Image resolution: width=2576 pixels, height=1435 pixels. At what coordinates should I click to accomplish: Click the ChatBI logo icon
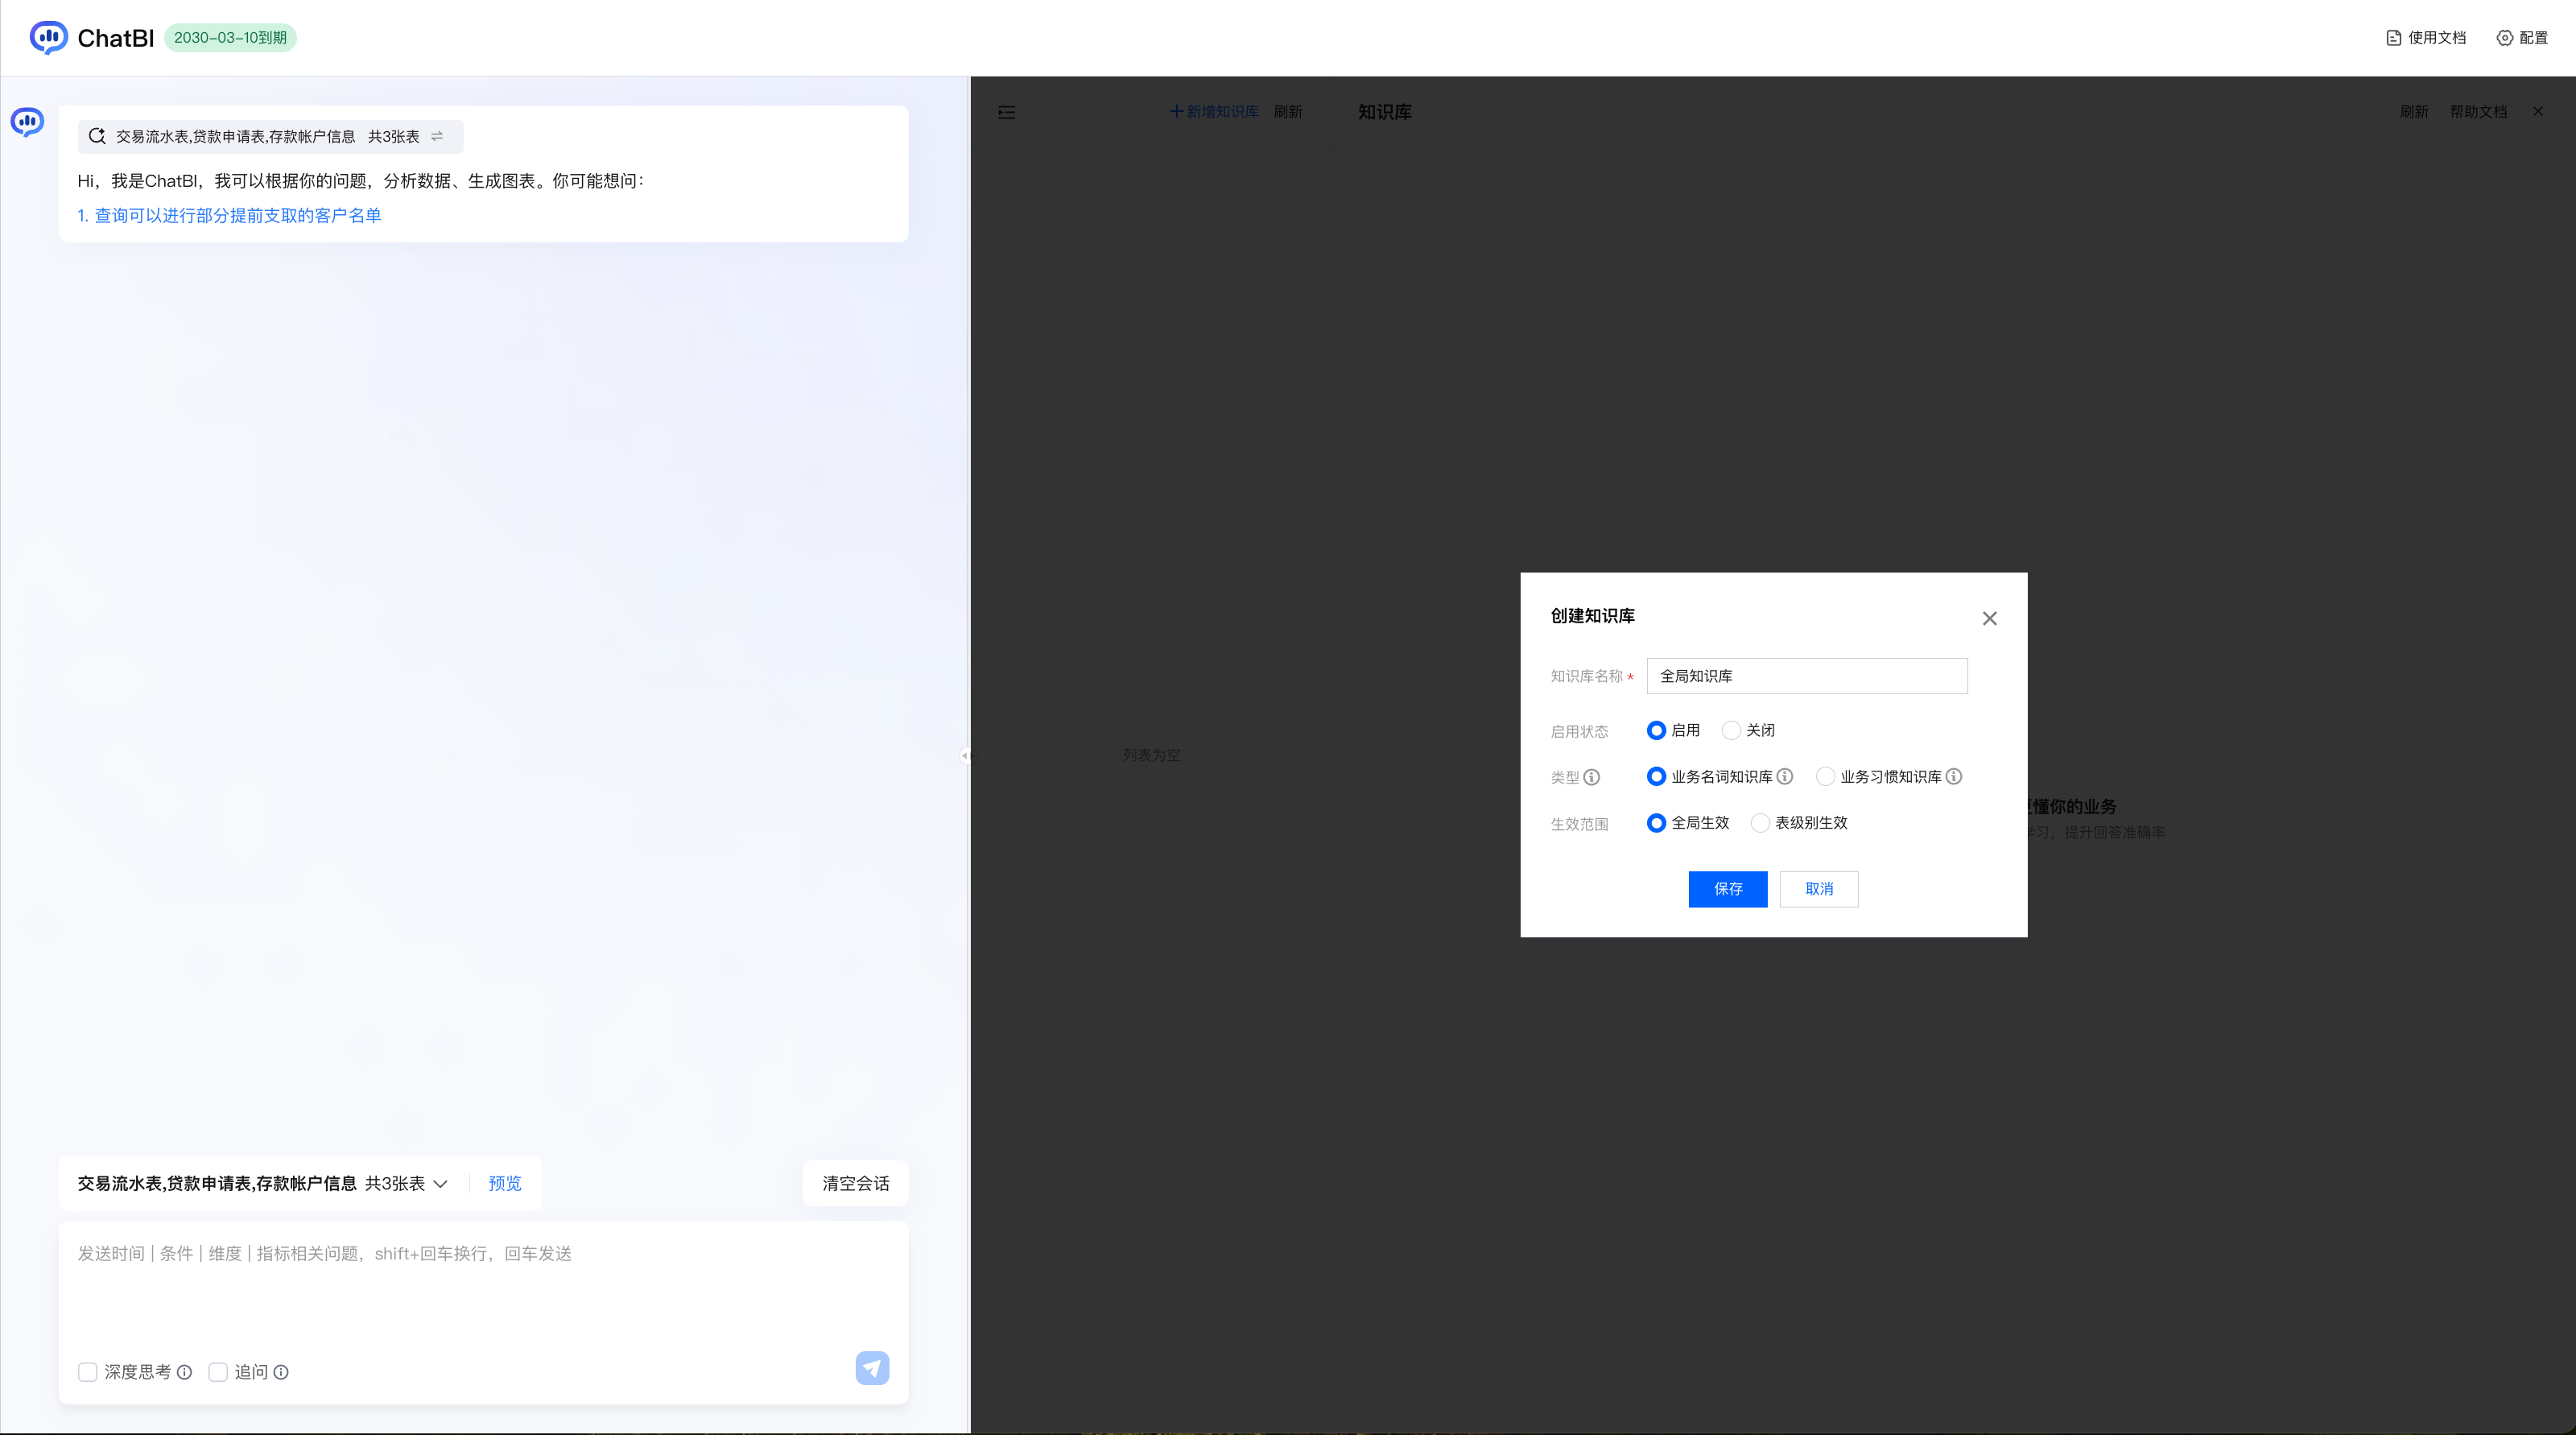click(x=48, y=37)
